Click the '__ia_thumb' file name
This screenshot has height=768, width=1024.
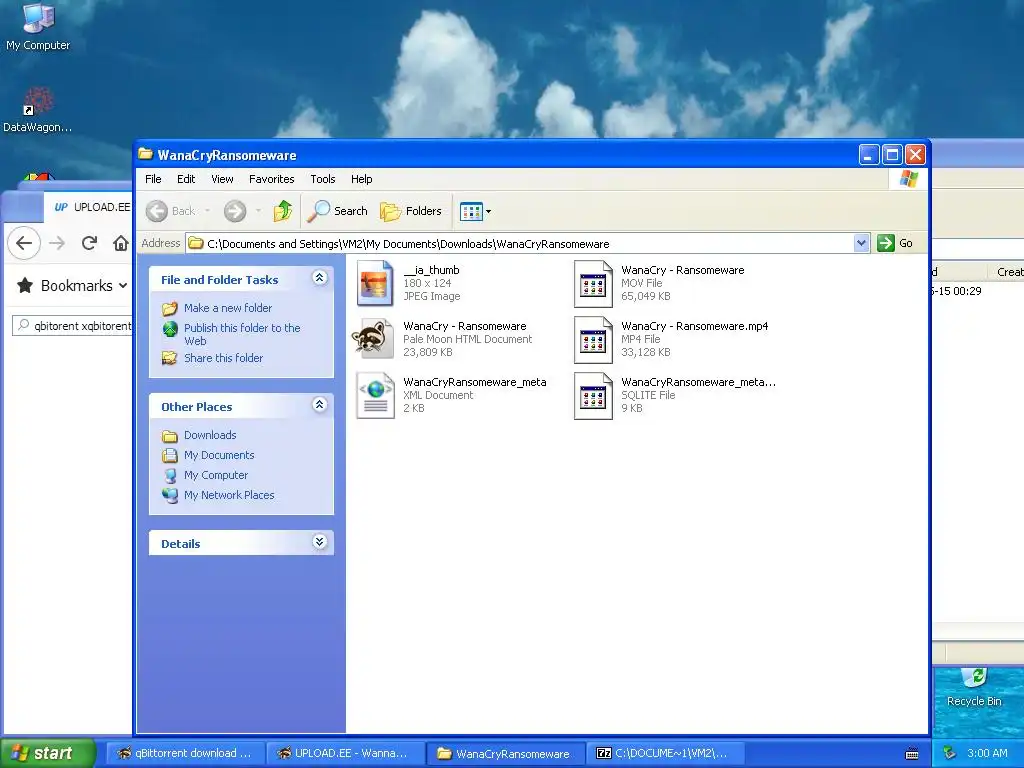pyautogui.click(x=431, y=270)
